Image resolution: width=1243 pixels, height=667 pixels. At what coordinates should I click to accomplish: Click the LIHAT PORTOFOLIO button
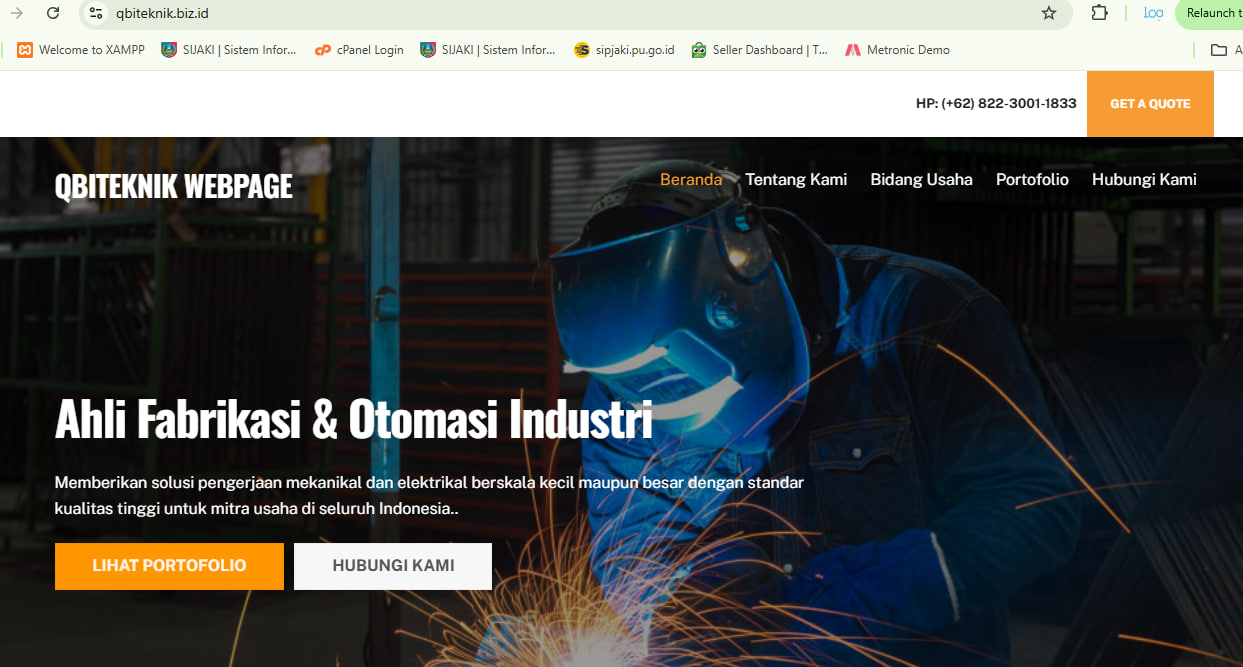169,565
